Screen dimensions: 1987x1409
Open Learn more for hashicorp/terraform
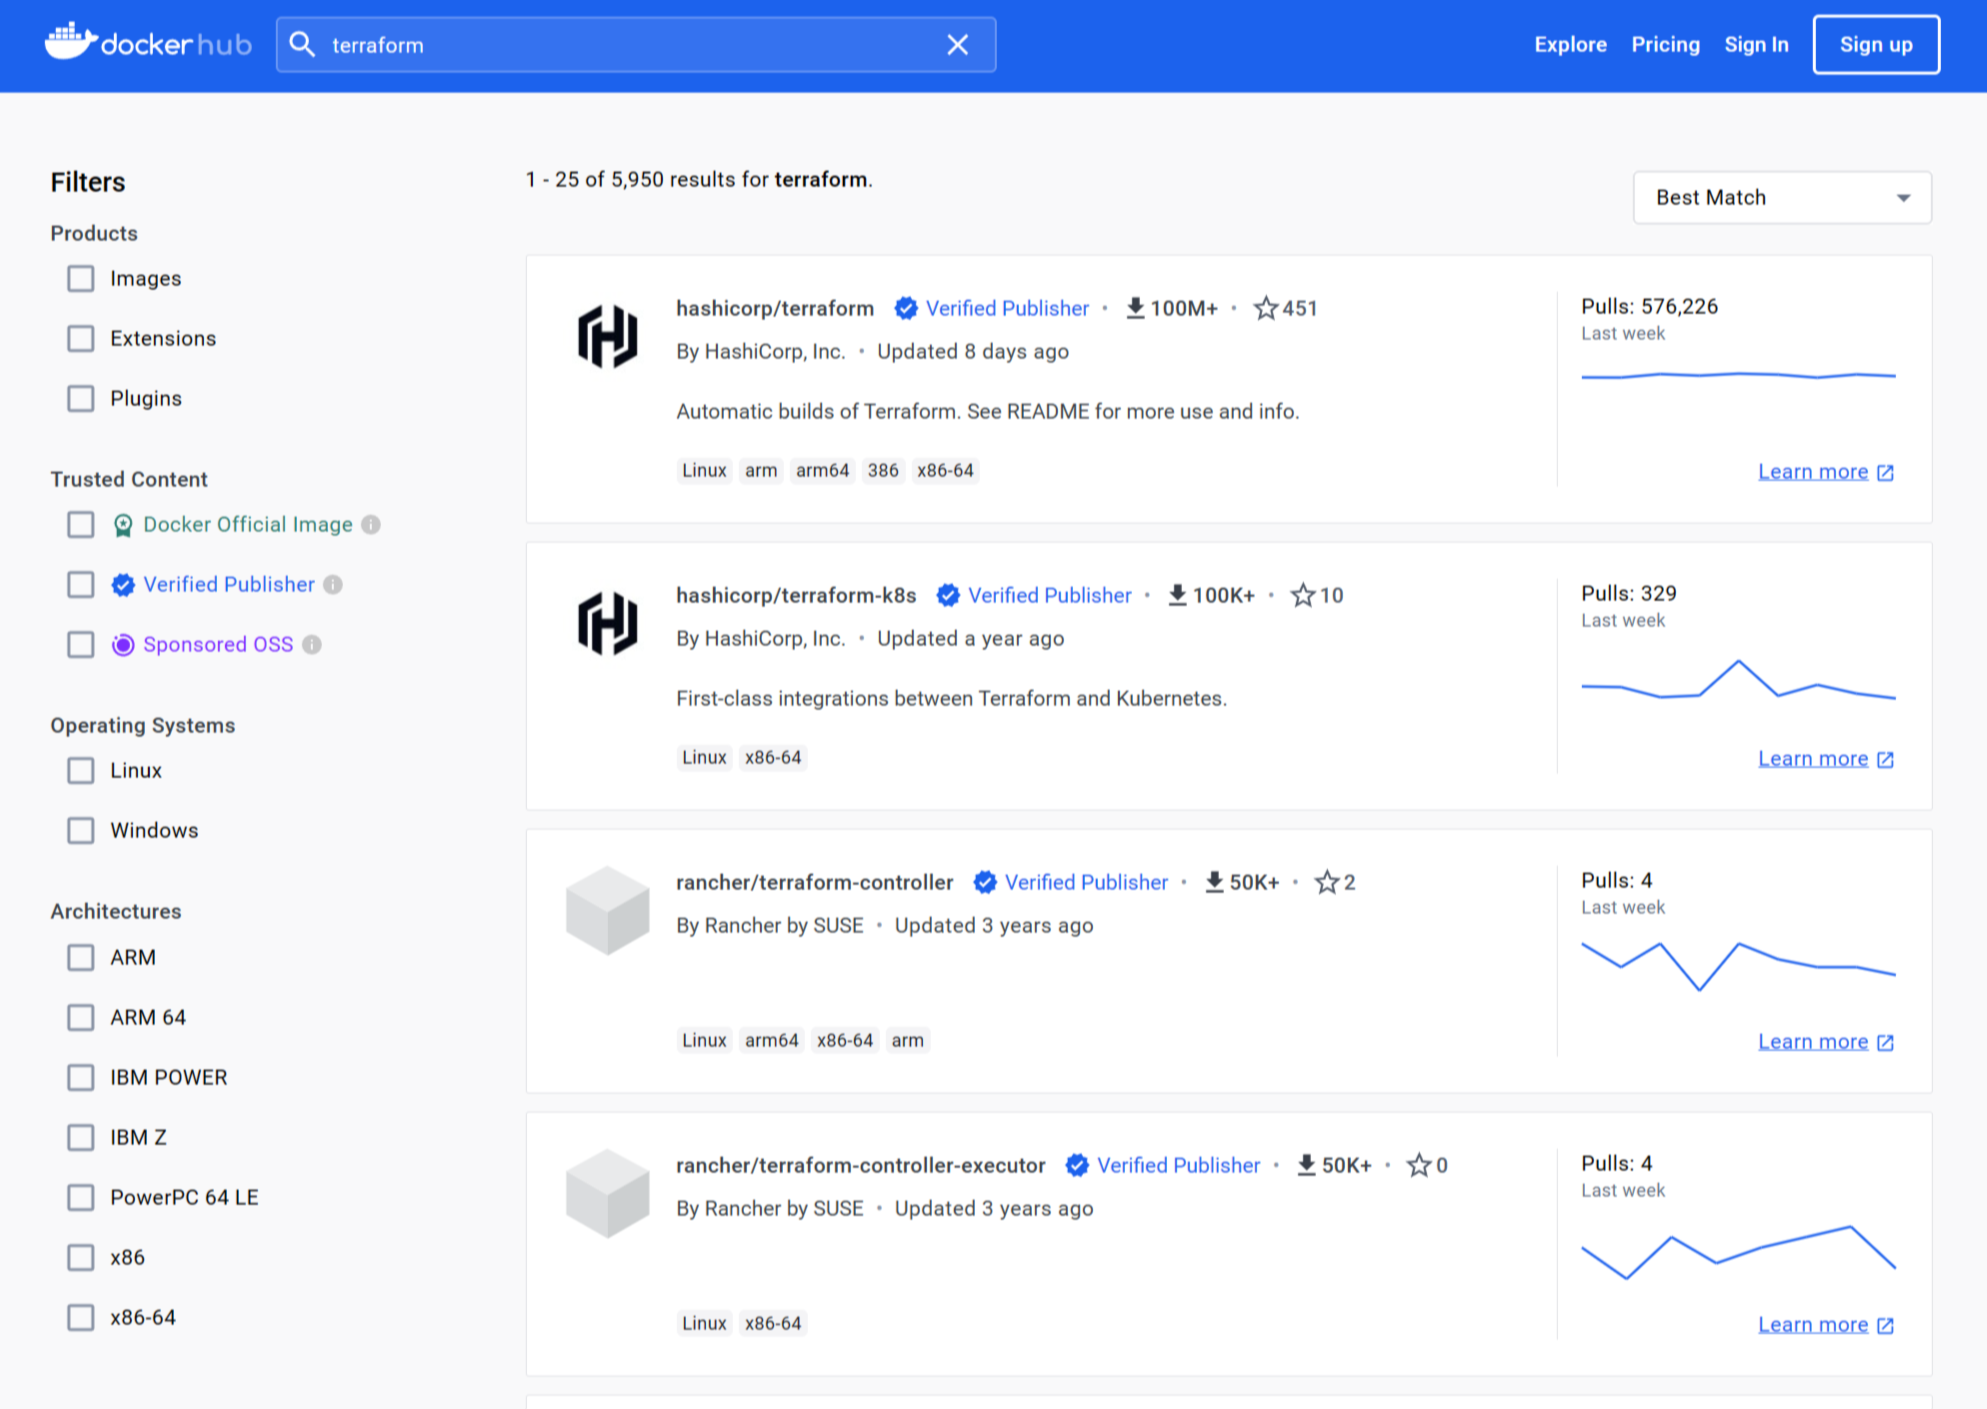(1814, 471)
